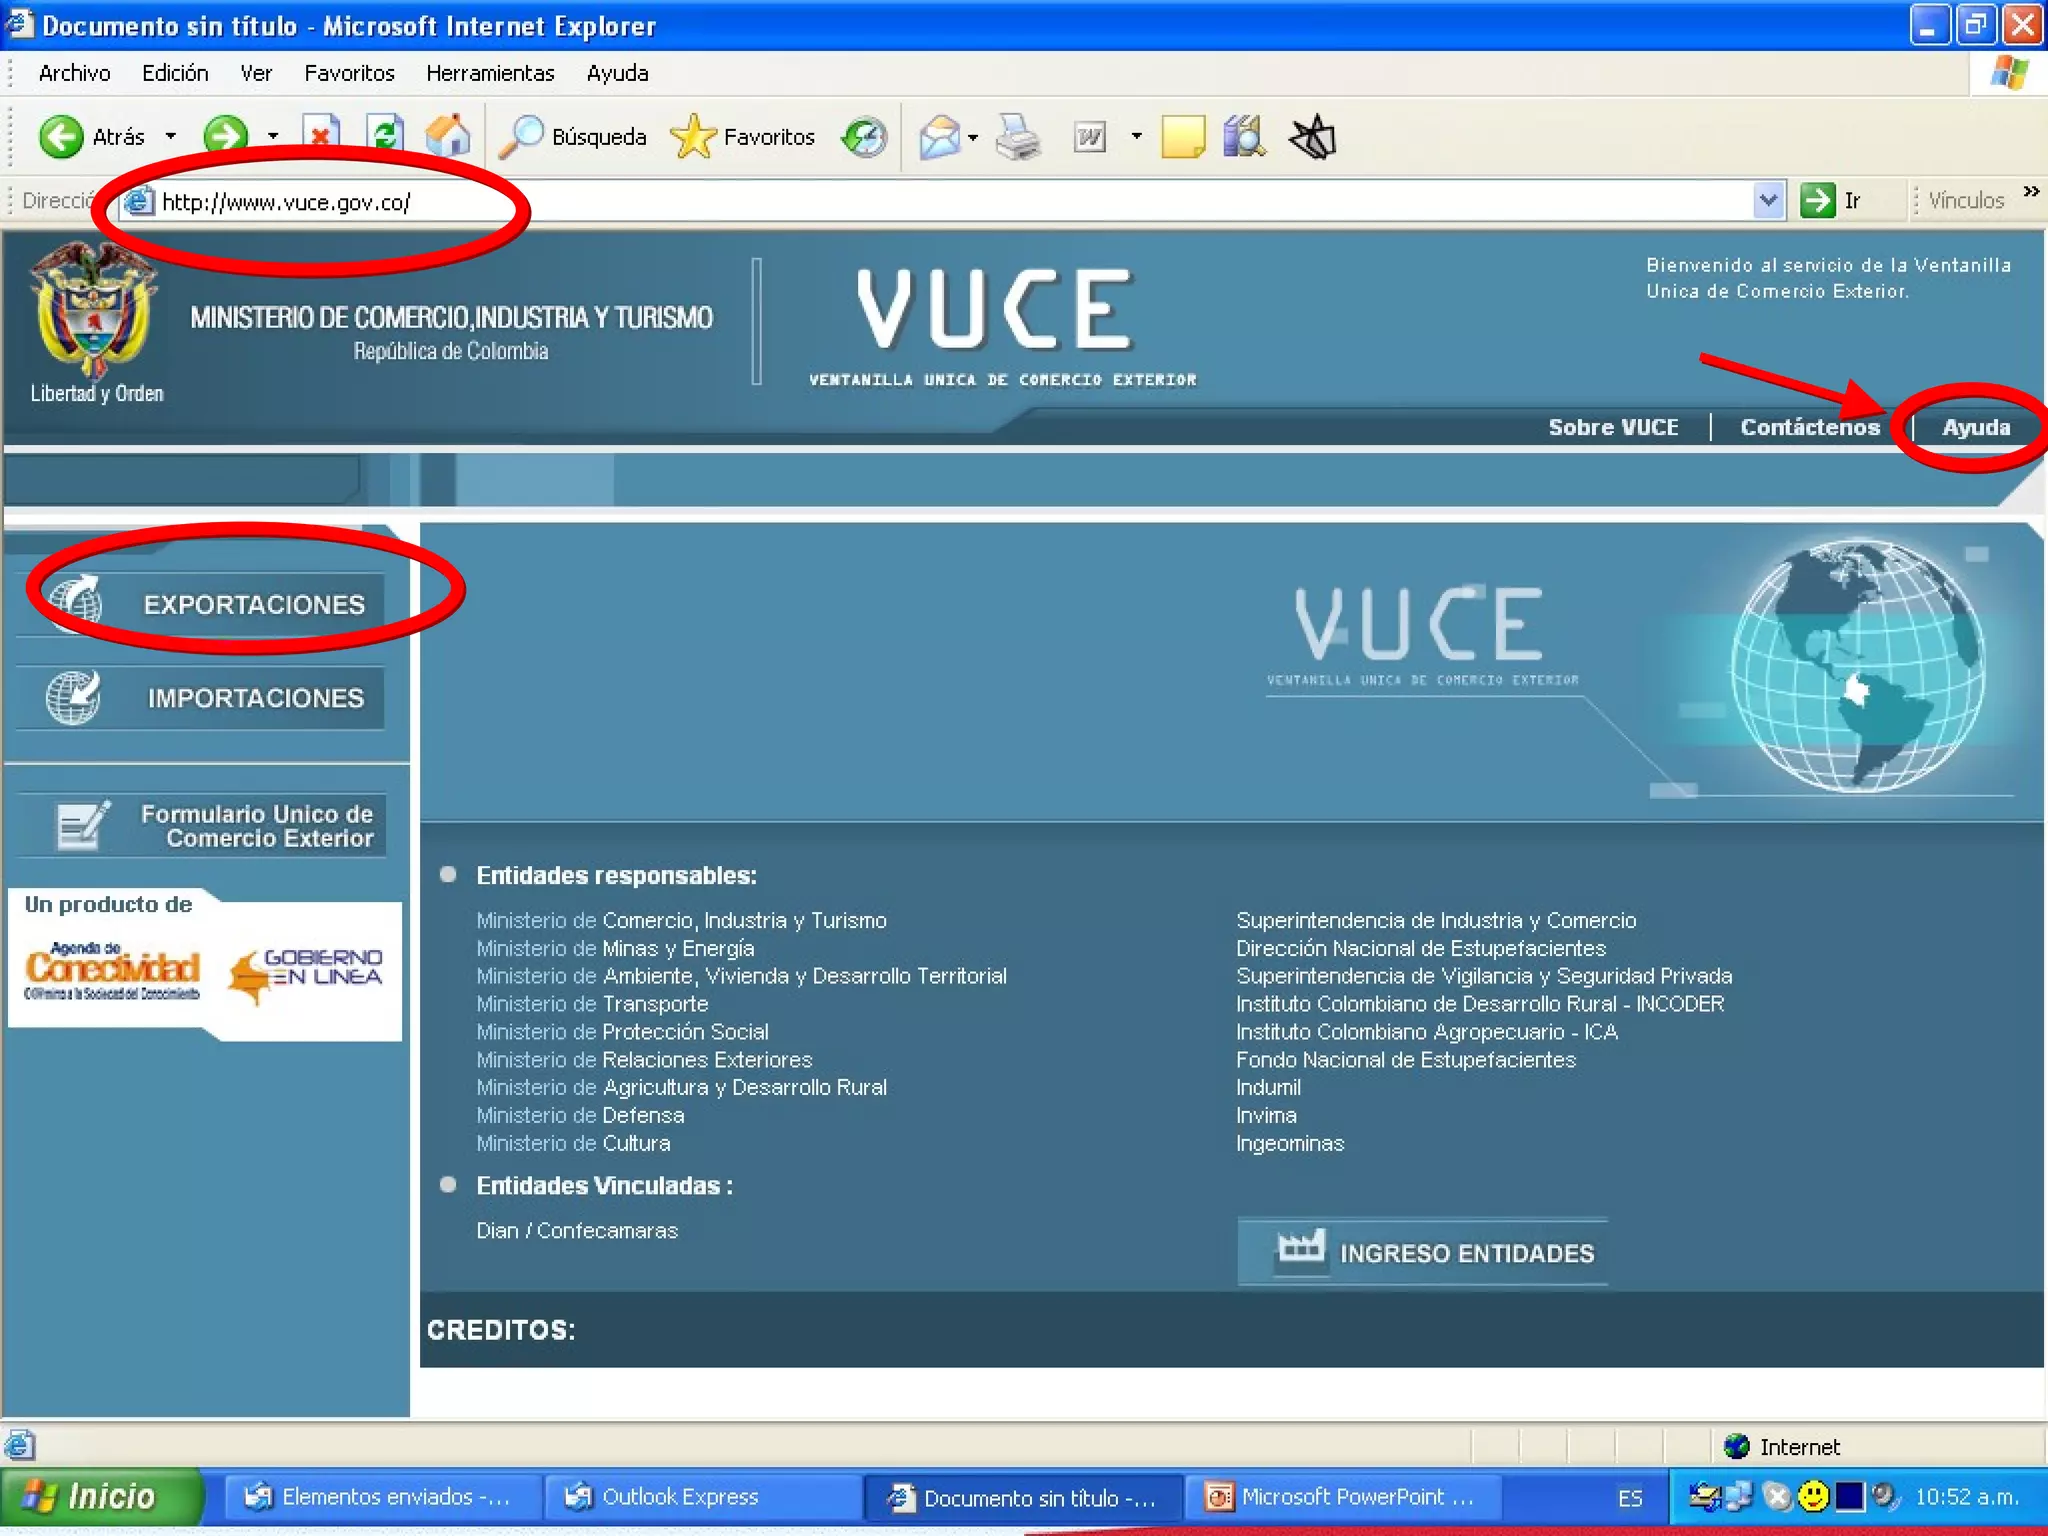This screenshot has width=2048, height=1536.
Task: Open the Favoritos menu in menu bar
Action: pyautogui.click(x=349, y=73)
